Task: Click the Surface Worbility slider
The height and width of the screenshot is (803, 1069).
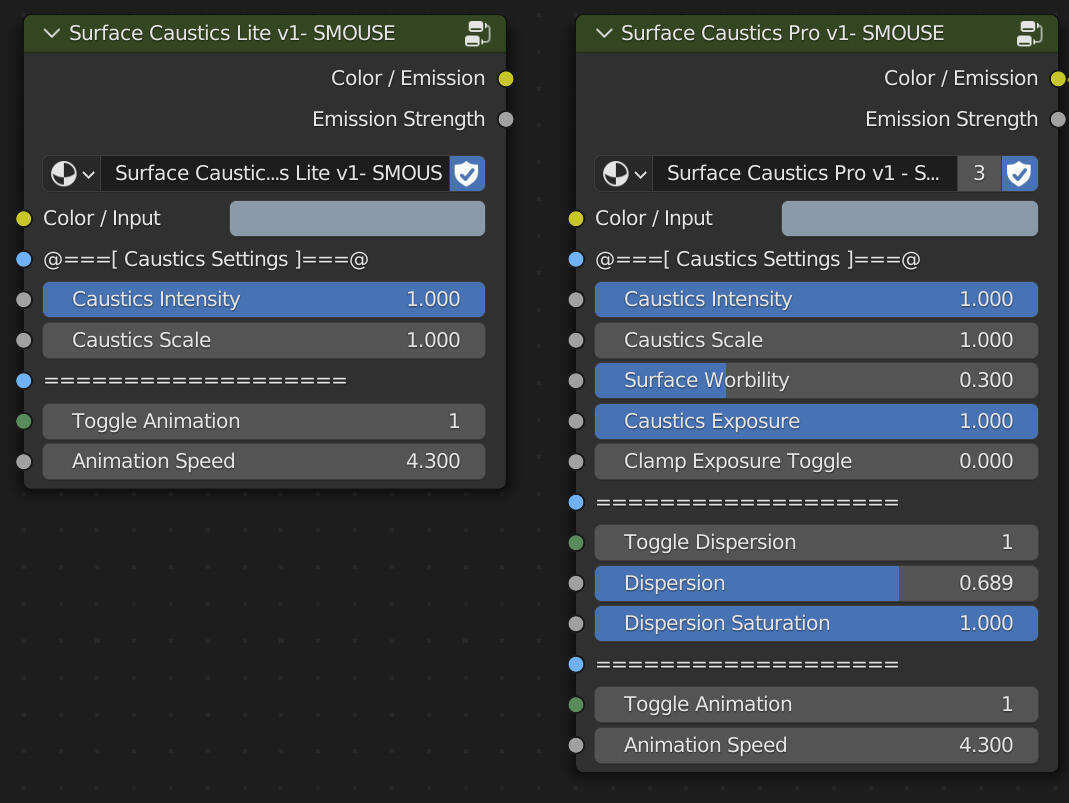Action: point(816,380)
